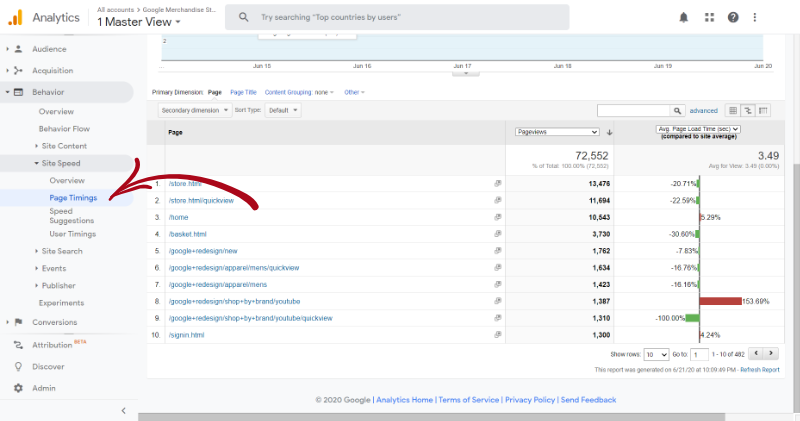The image size is (800, 421).
Task: Select the Page Title primary dimension
Action: (243, 92)
